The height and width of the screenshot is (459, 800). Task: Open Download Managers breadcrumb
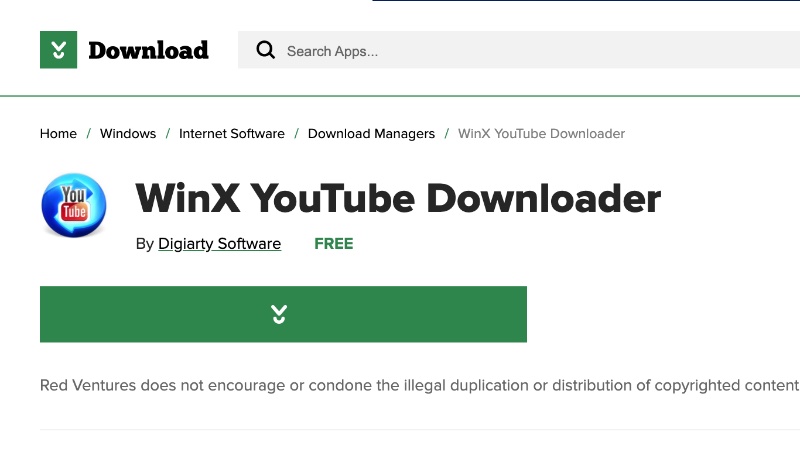point(371,134)
